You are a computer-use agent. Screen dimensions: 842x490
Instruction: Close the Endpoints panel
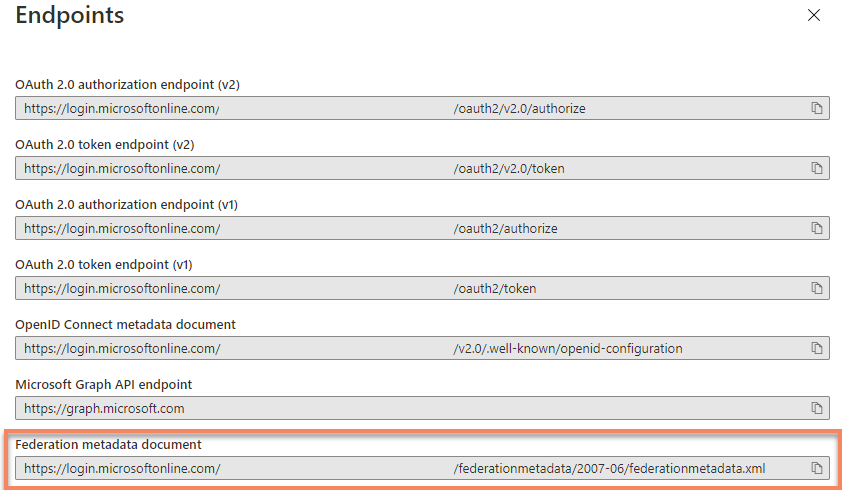pyautogui.click(x=814, y=16)
